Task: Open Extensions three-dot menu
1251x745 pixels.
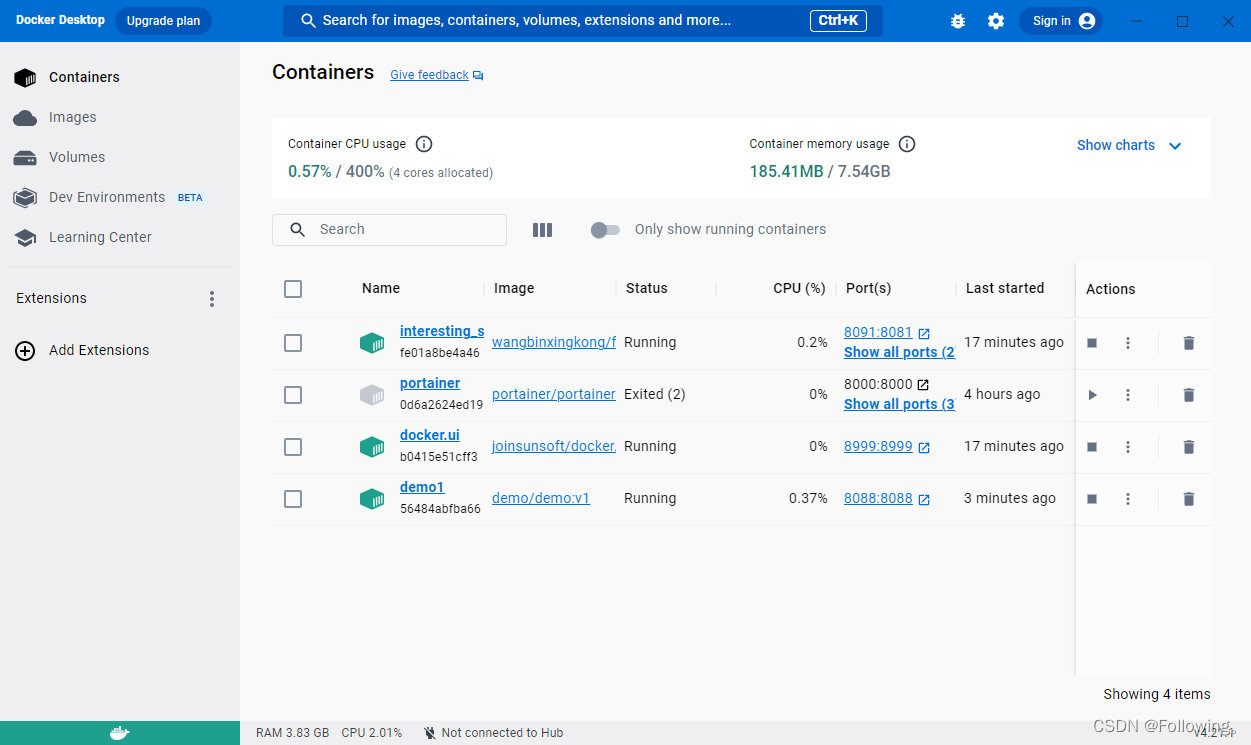Action: point(212,299)
